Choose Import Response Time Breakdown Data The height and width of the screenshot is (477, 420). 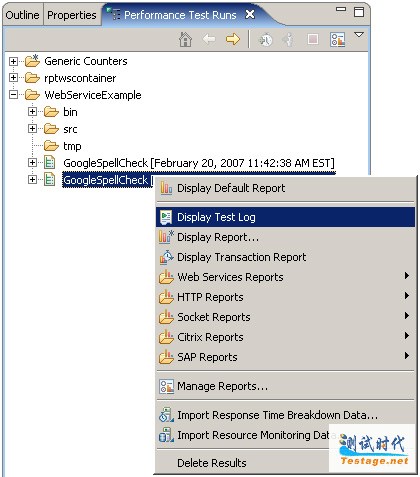click(285, 415)
